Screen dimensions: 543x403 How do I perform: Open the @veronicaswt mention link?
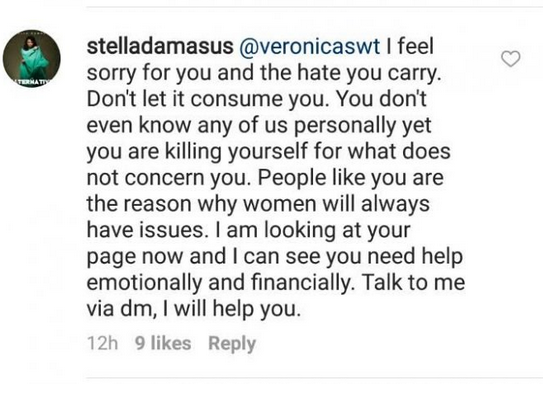tap(310, 46)
